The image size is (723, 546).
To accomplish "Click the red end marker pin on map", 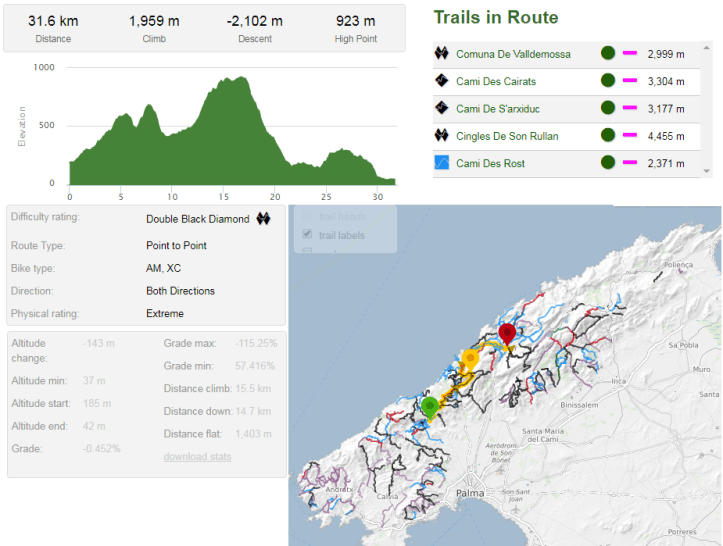I will point(507,334).
